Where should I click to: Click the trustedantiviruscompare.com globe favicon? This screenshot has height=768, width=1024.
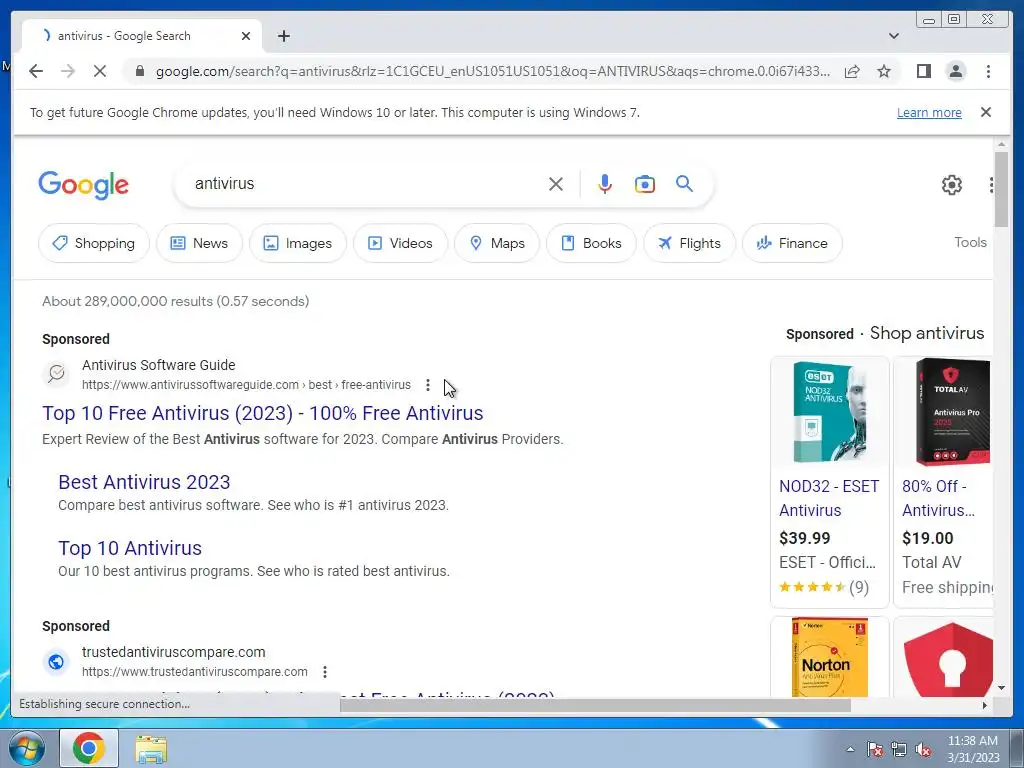(56, 662)
